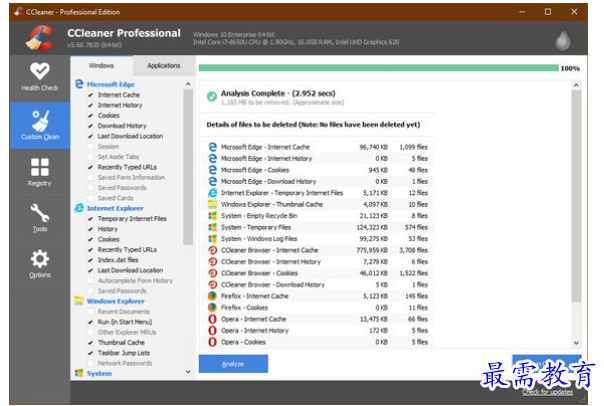Collapse the Microsoft Edge category

tap(80, 85)
